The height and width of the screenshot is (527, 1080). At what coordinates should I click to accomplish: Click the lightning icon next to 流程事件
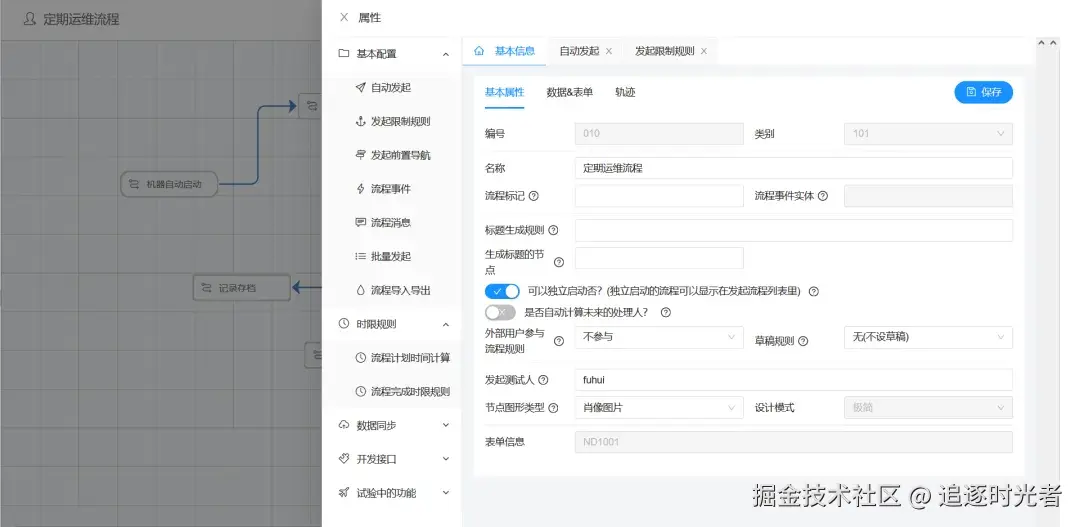(360, 189)
